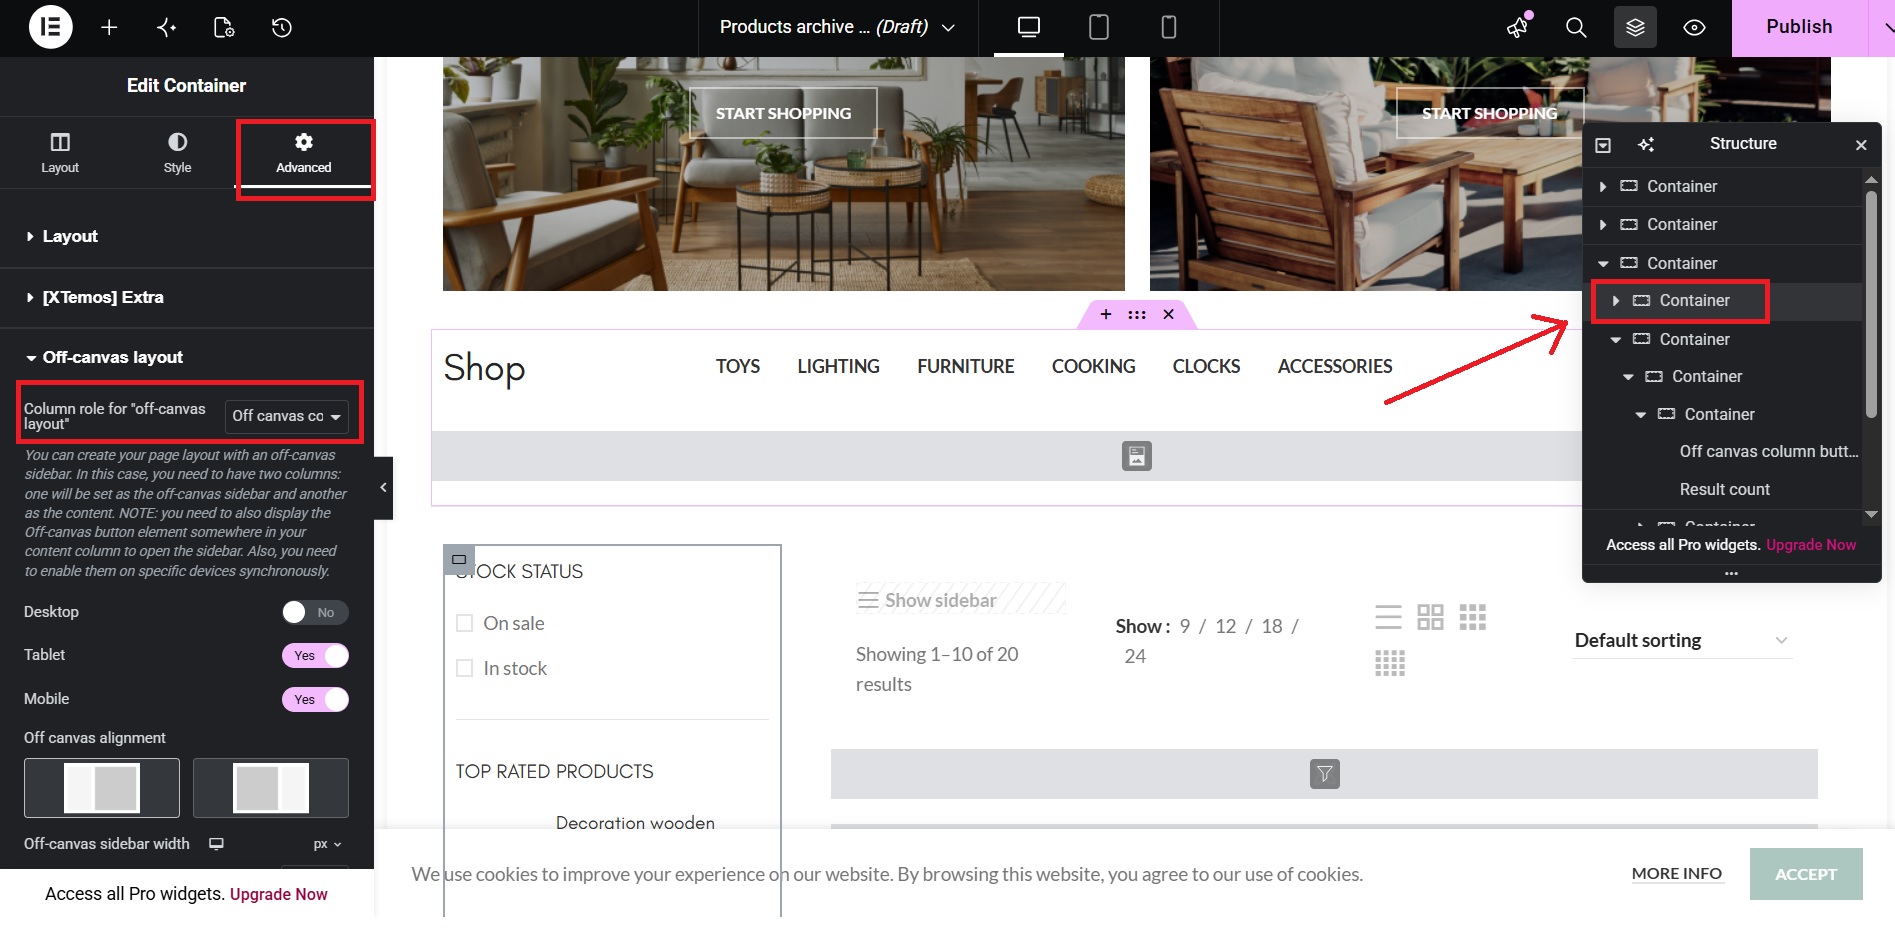Check the In stock checkbox
The height and width of the screenshot is (936, 1895).
(464, 668)
